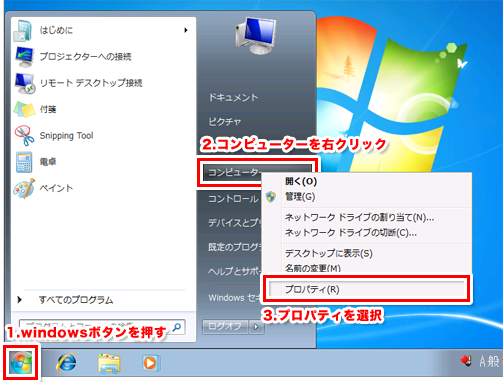
Task: Open デバイスとプリンター entry
Action: click(234, 223)
